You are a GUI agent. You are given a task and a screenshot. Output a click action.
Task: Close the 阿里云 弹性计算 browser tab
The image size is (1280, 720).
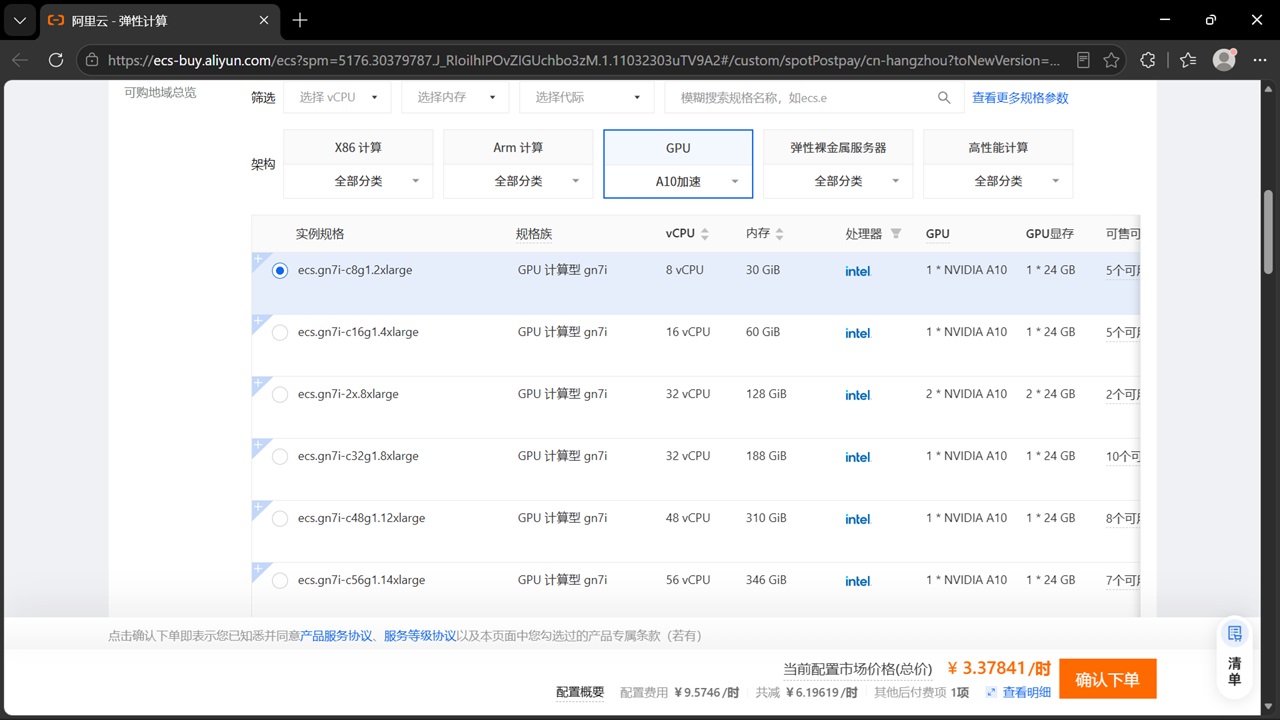pos(264,20)
